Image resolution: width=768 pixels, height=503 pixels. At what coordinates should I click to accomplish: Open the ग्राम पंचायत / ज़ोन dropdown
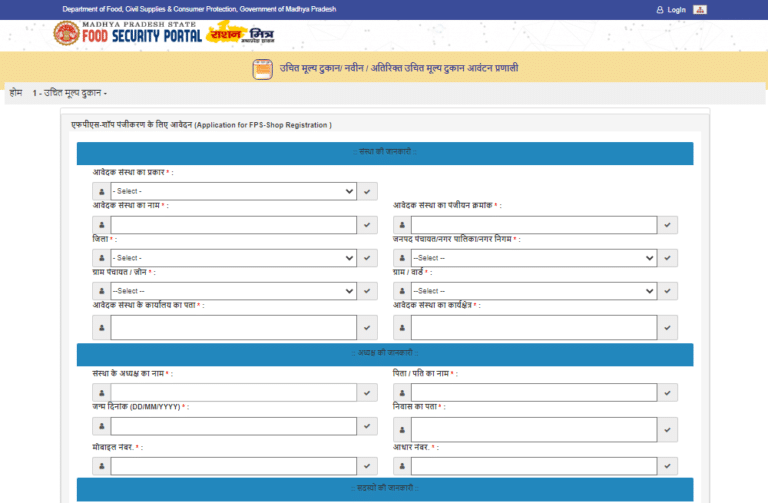[234, 291]
